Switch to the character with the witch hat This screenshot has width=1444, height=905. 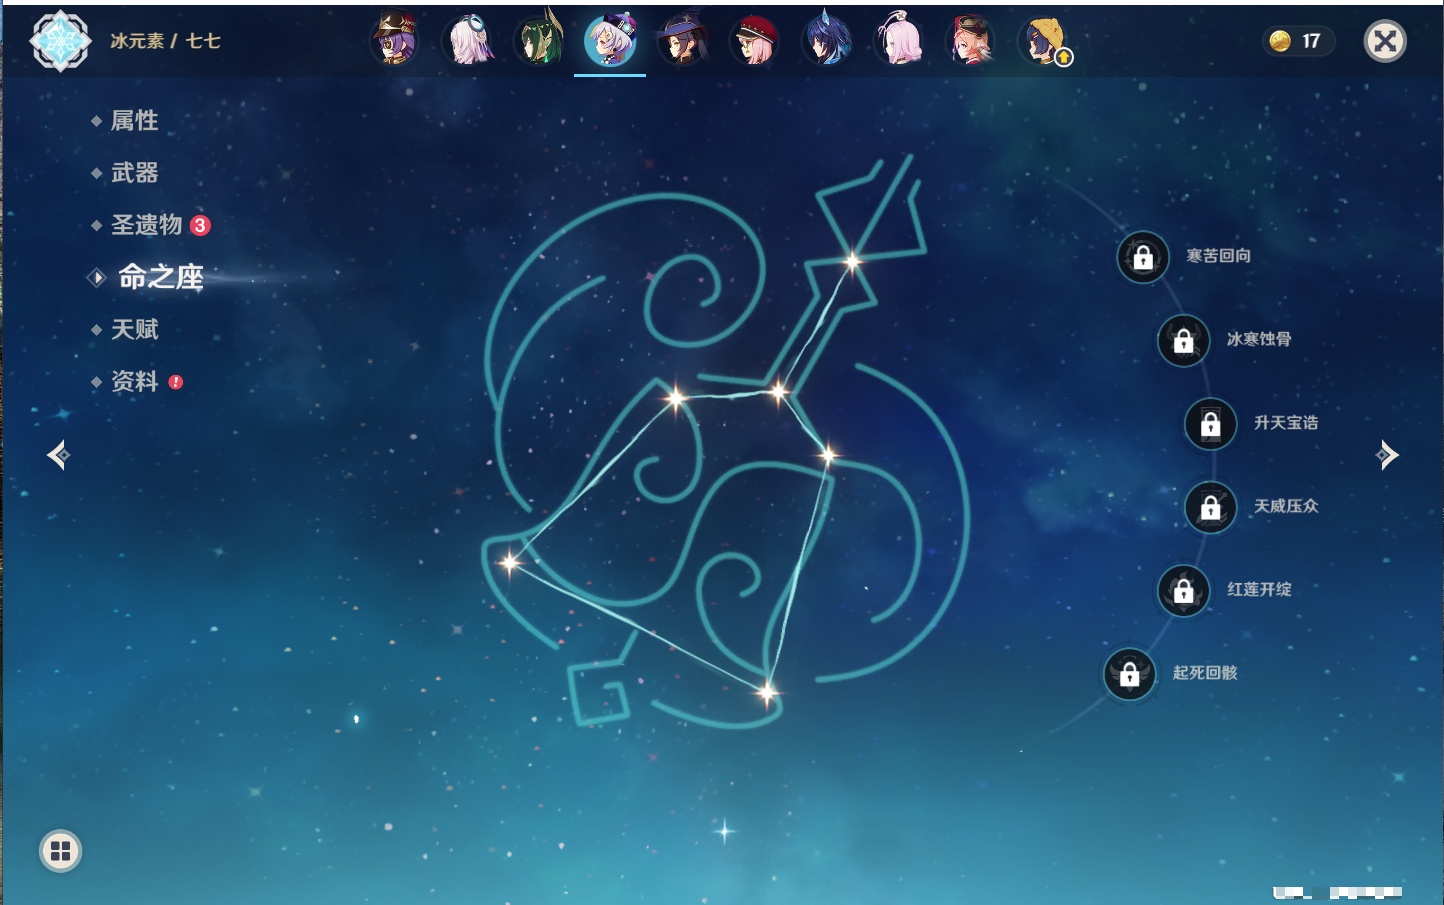coord(683,41)
